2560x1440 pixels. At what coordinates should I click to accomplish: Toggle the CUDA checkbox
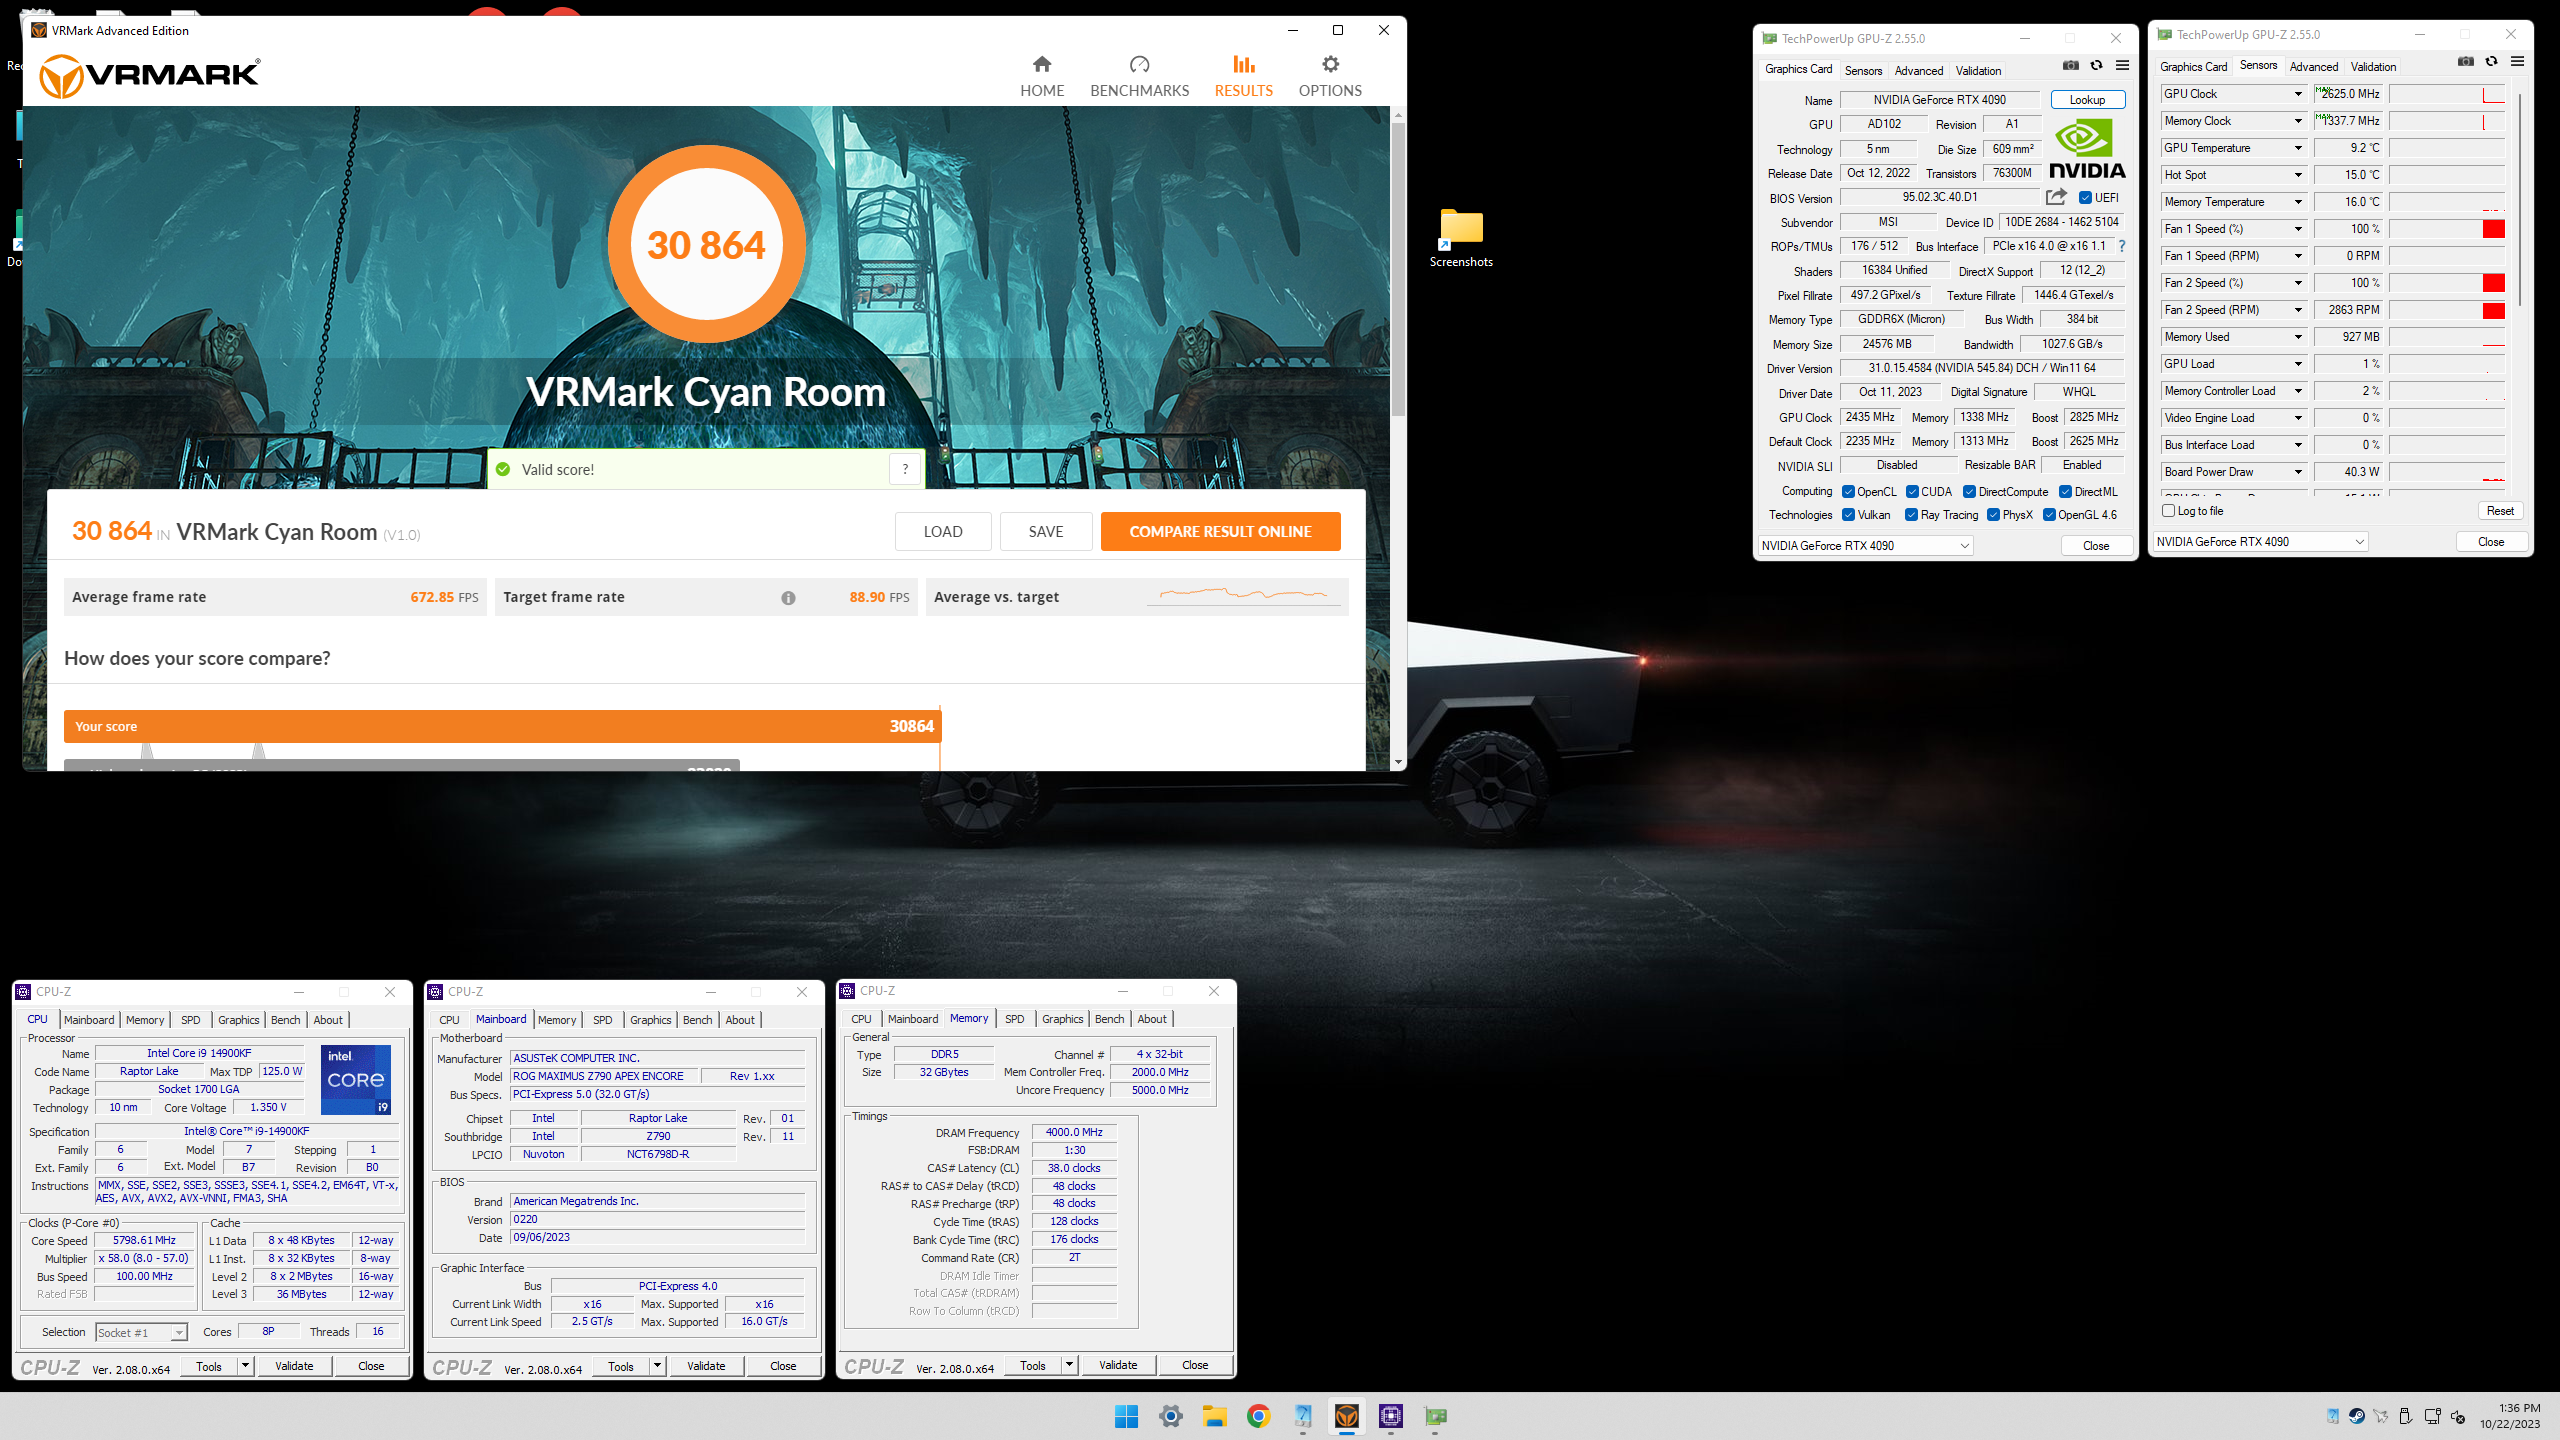pyautogui.click(x=1912, y=492)
